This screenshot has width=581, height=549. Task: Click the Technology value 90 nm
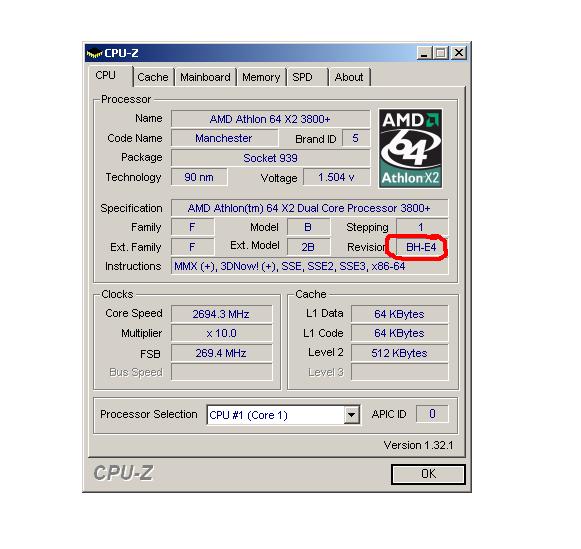tap(199, 177)
